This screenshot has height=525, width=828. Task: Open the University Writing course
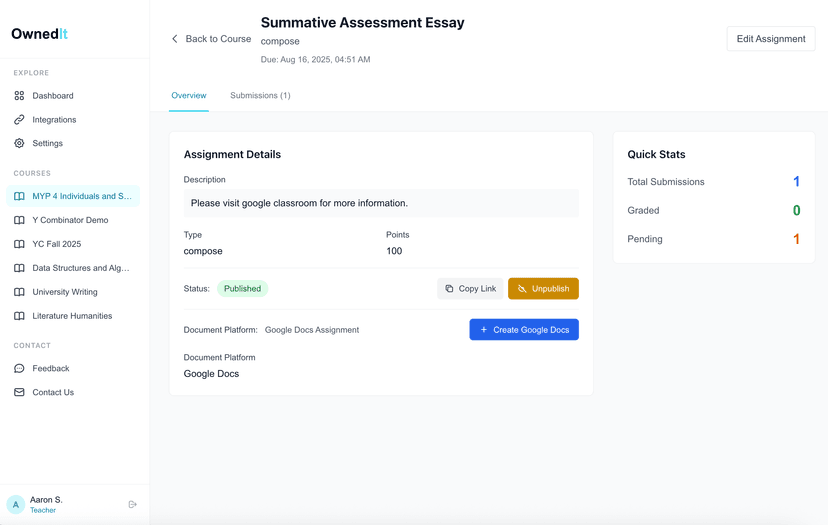[x=73, y=292]
